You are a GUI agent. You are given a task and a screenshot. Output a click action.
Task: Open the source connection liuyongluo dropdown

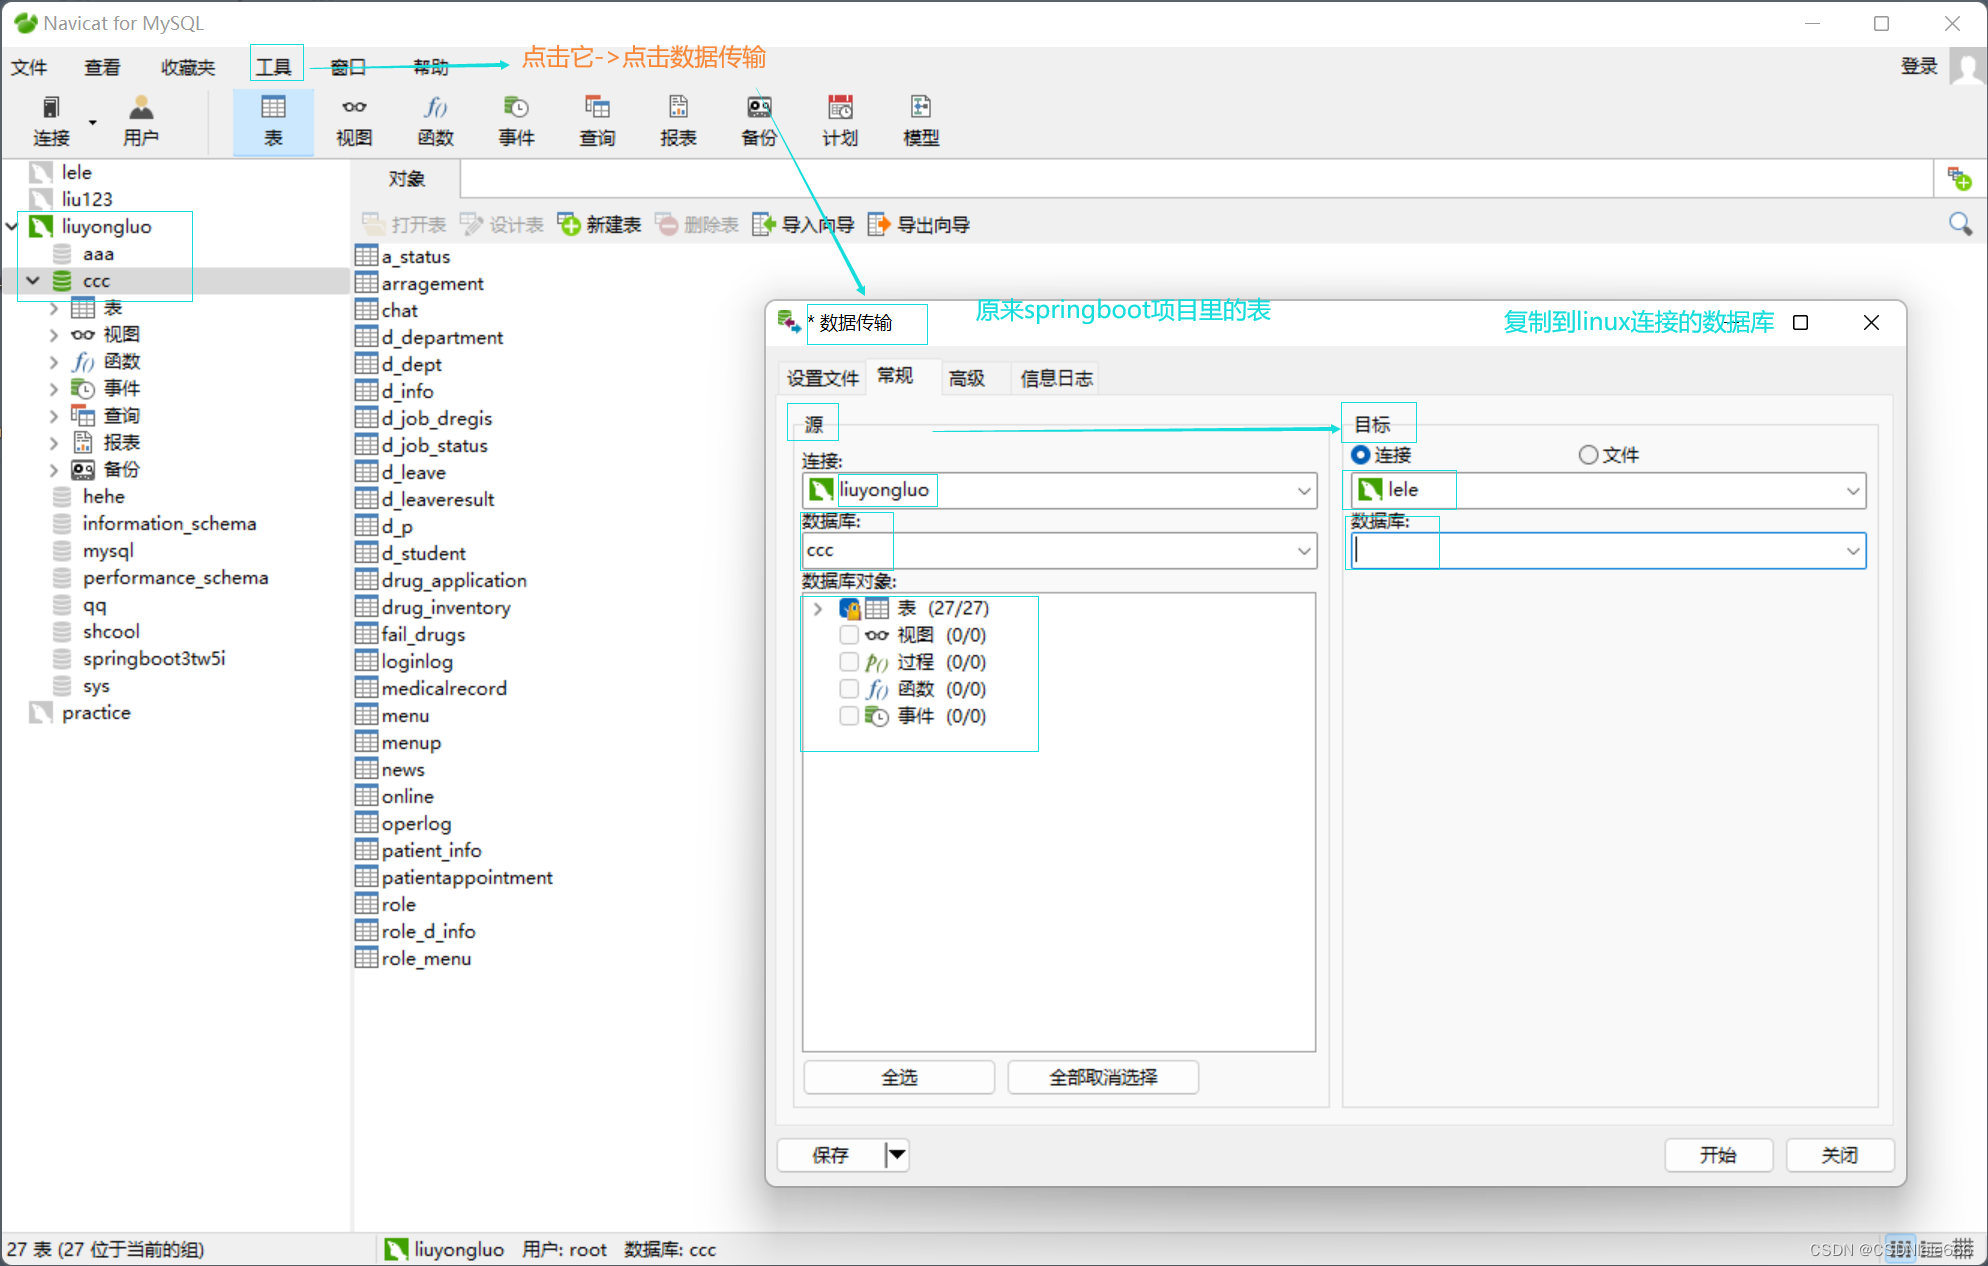[1303, 491]
